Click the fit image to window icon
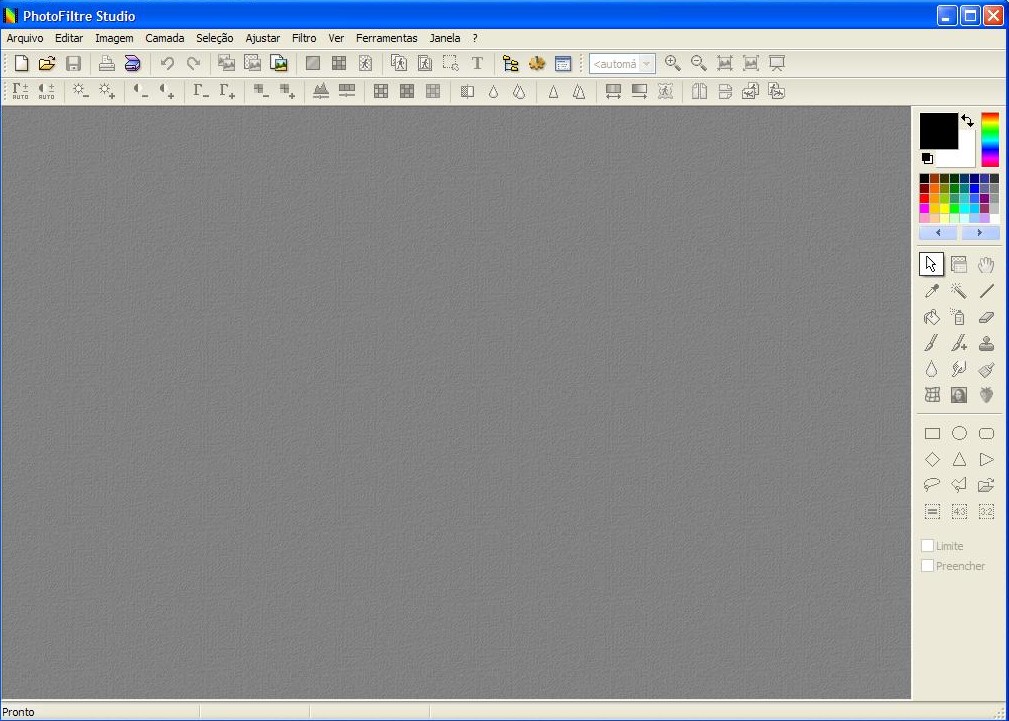The height and width of the screenshot is (721, 1009). 725,63
